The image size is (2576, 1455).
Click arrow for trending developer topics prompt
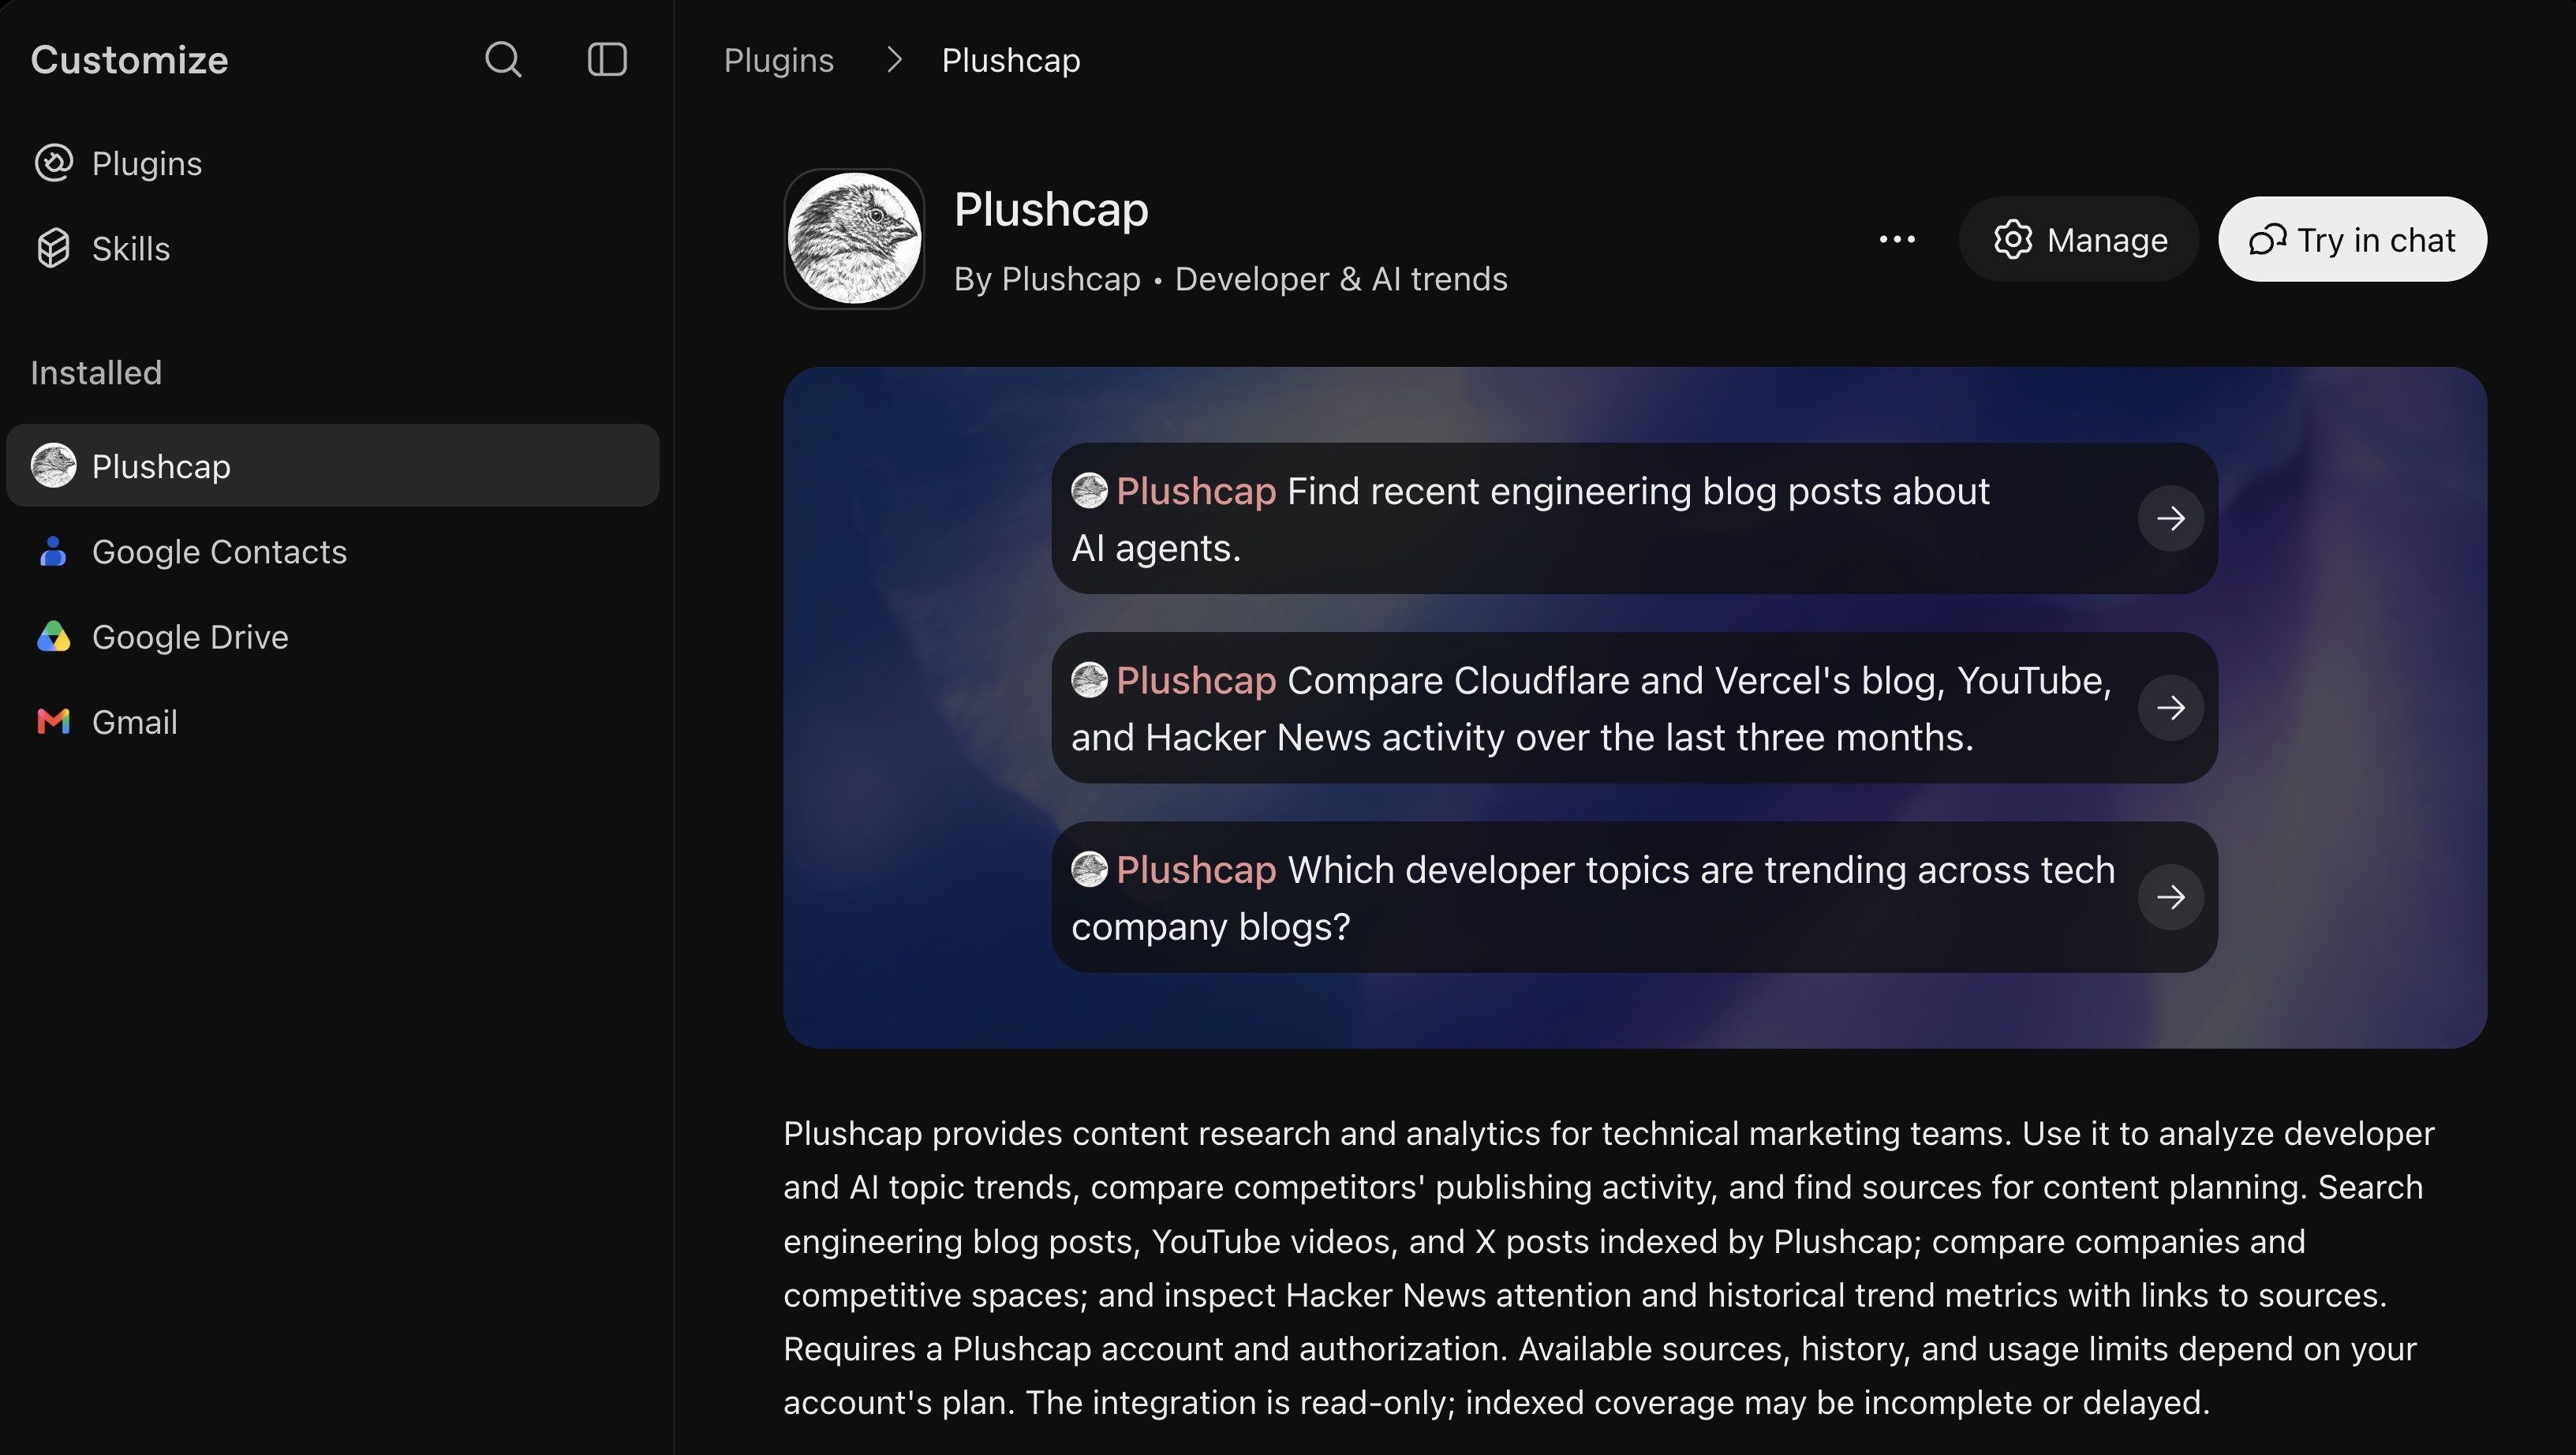pos(2170,896)
